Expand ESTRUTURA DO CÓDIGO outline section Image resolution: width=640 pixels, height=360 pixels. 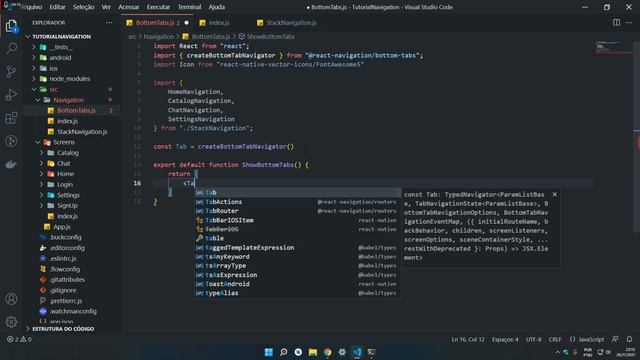tap(63, 329)
